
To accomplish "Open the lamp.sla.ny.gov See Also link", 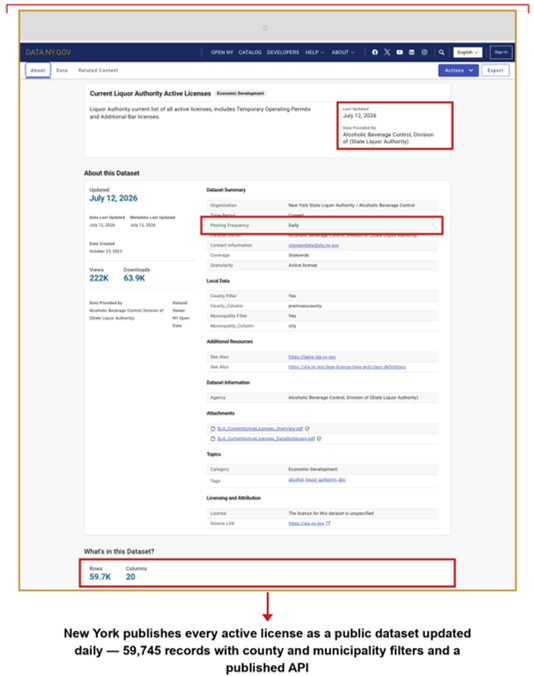I will (312, 357).
